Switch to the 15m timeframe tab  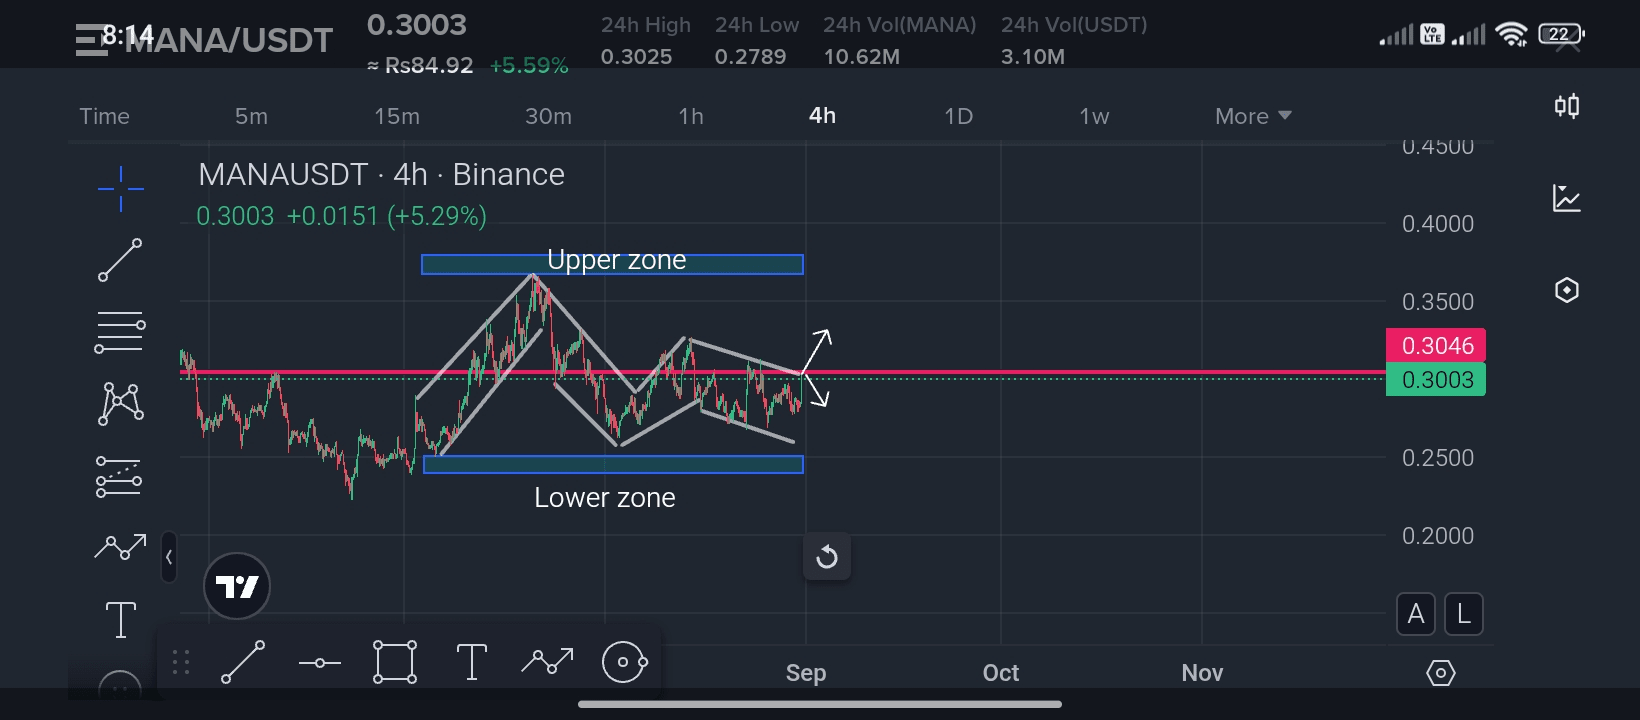(397, 116)
